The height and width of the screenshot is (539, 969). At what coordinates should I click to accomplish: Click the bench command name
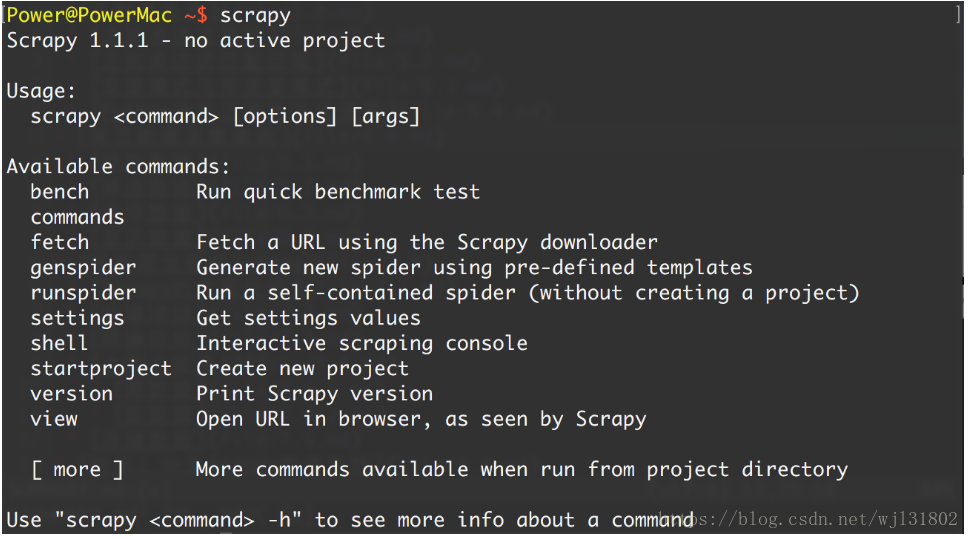click(x=59, y=192)
